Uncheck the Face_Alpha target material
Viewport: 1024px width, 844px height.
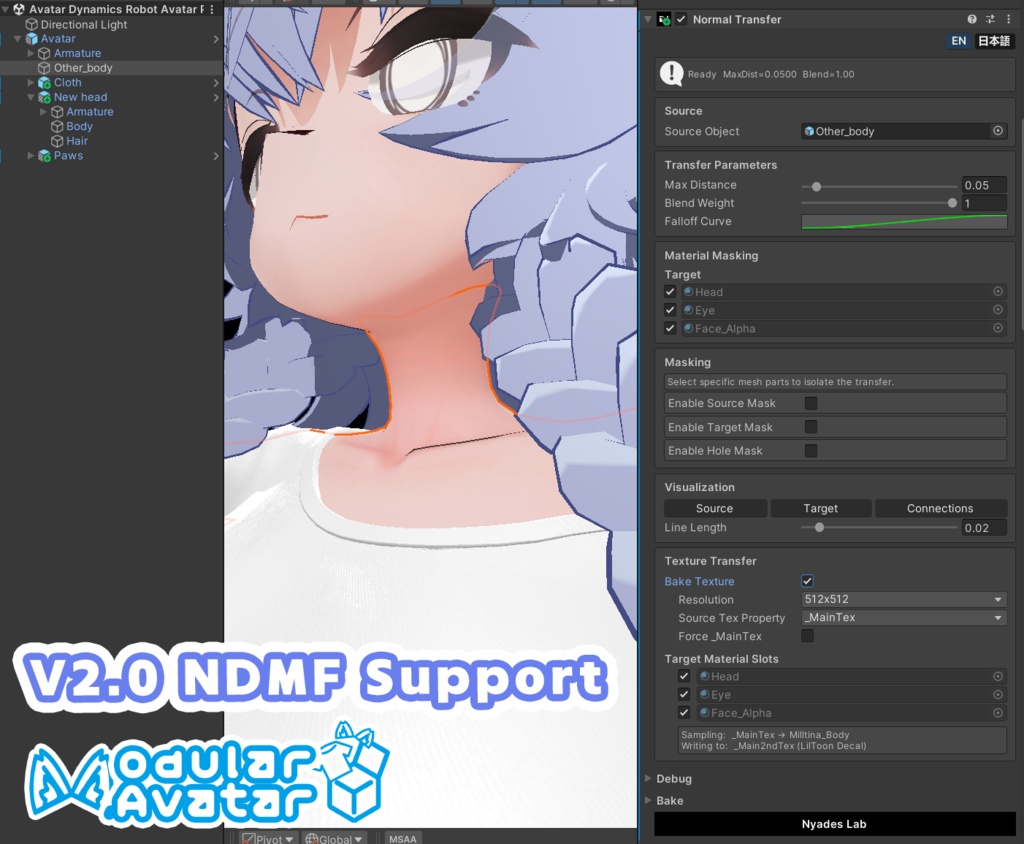click(x=670, y=328)
